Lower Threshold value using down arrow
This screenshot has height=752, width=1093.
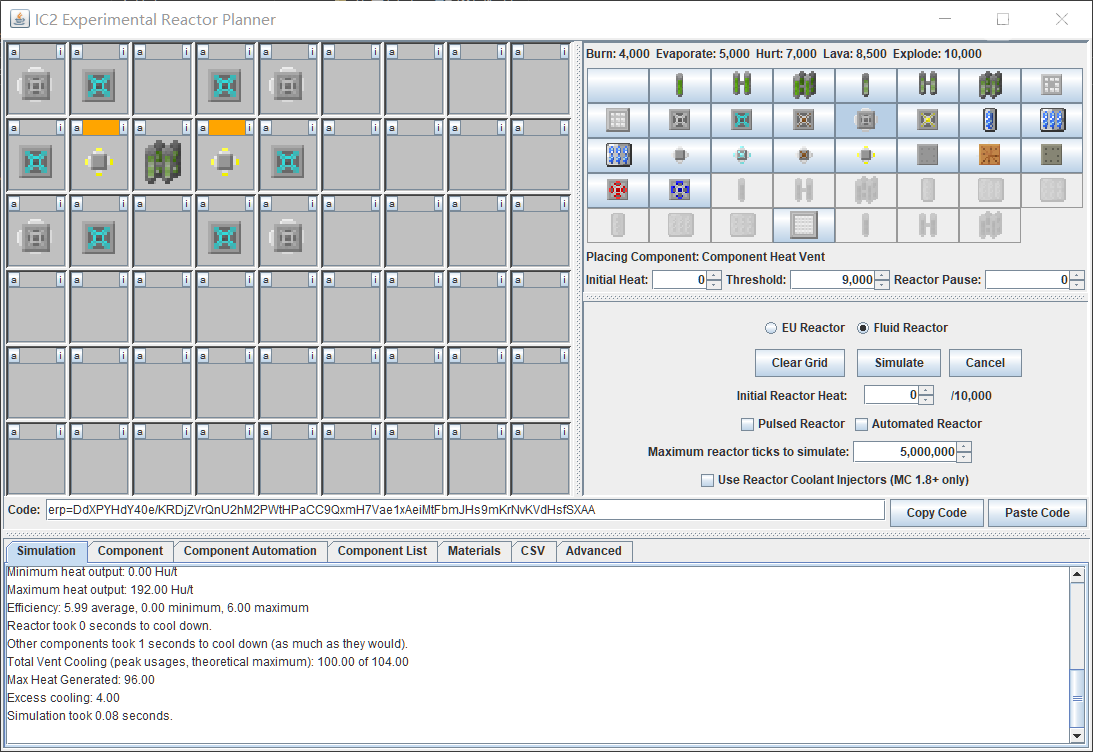pos(882,284)
